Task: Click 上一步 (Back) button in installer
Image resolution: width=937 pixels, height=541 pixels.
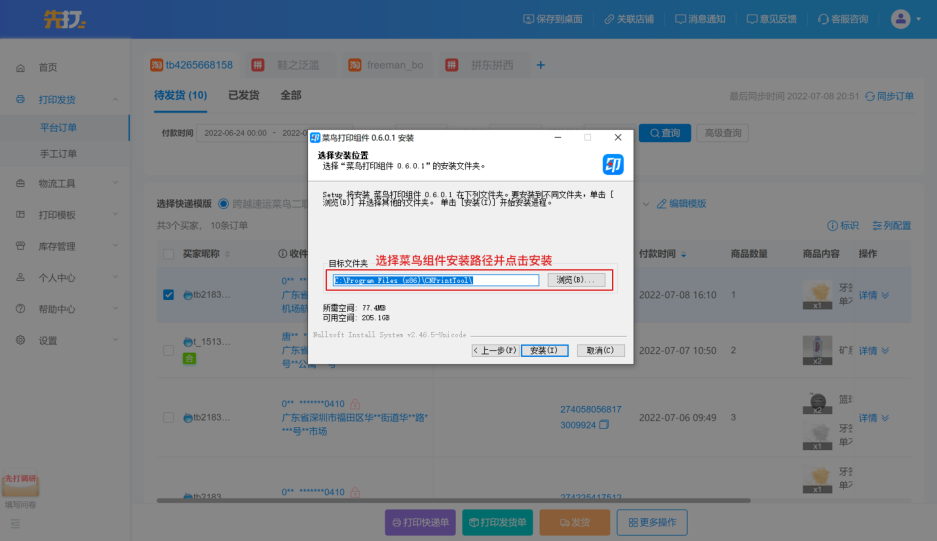Action: click(495, 351)
